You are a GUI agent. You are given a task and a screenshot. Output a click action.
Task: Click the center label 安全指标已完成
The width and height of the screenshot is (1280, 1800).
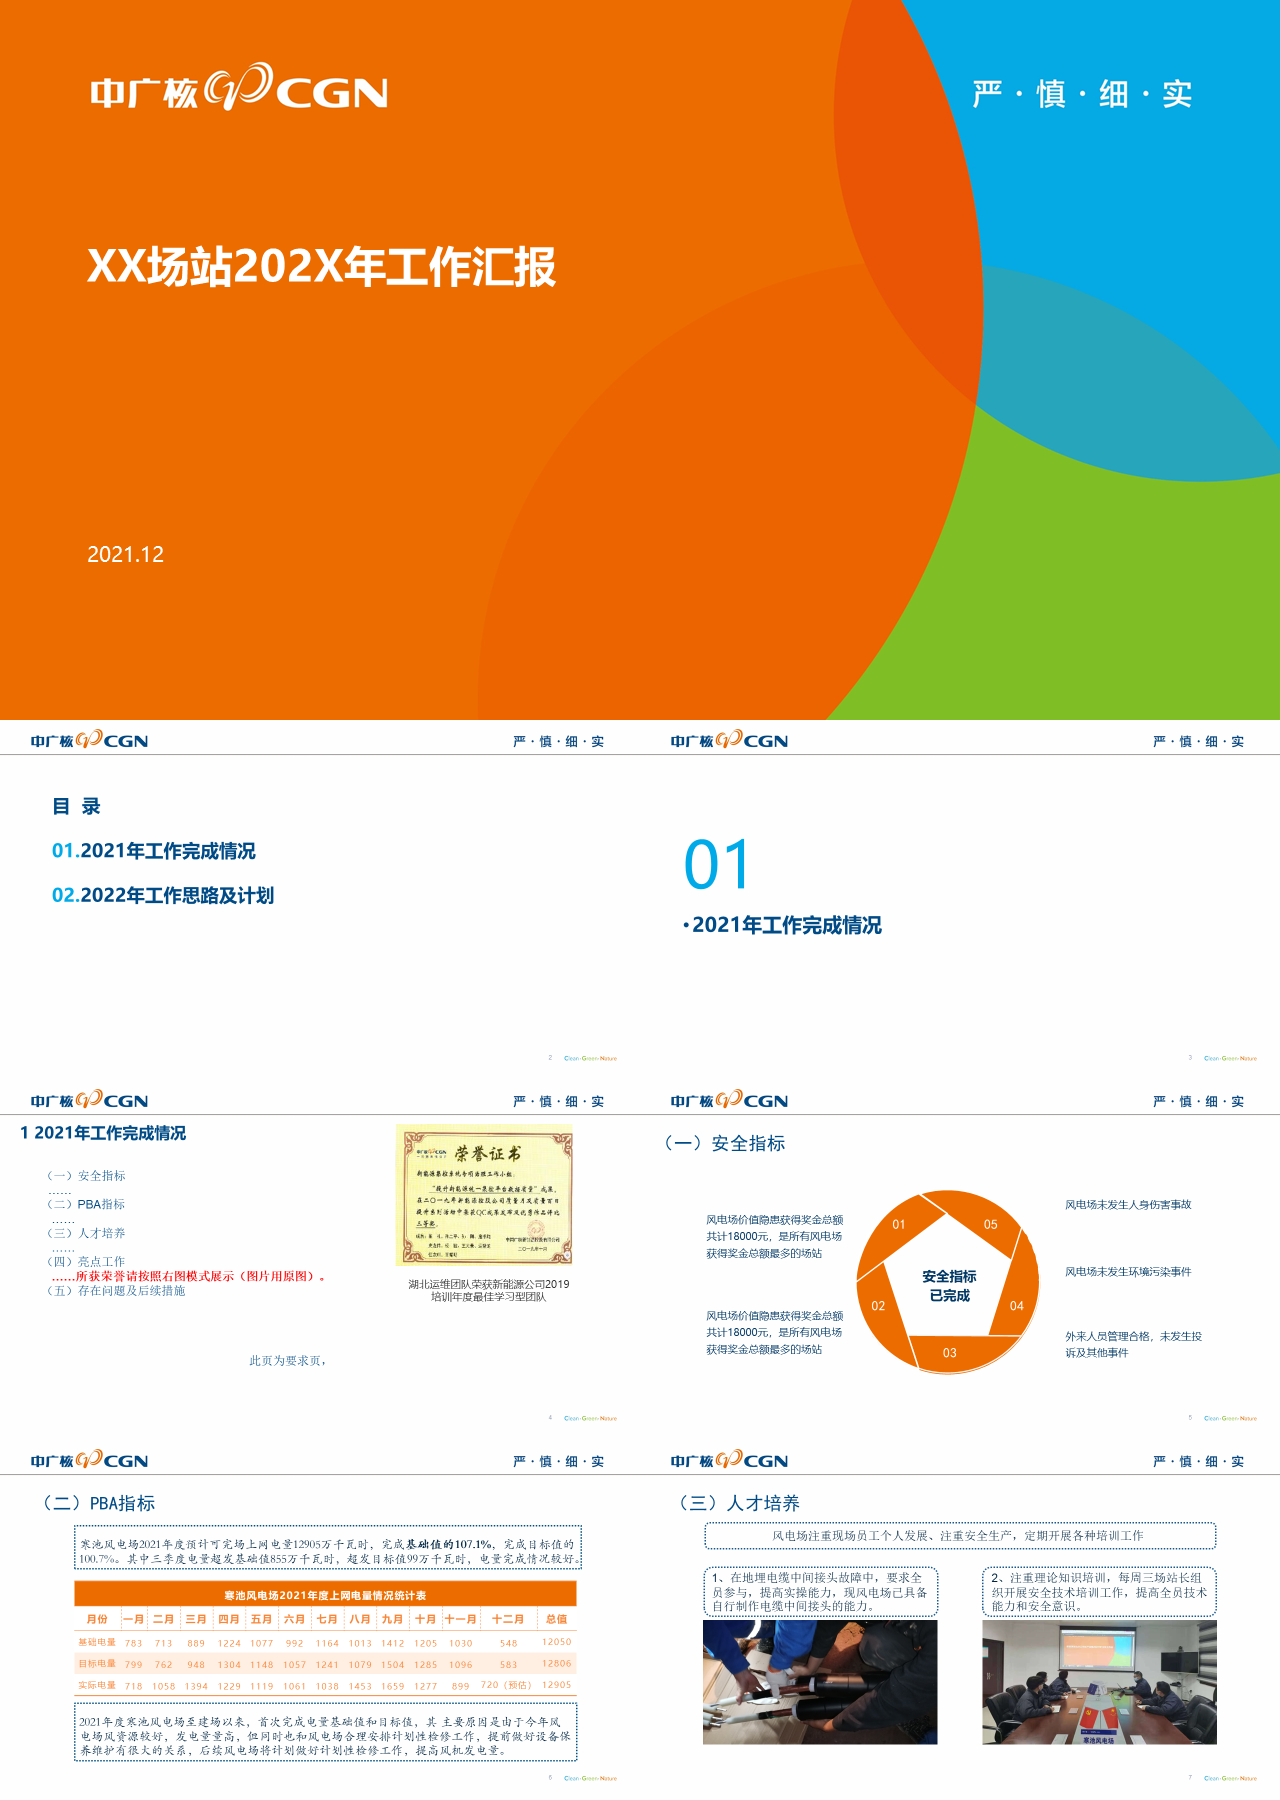click(949, 1286)
